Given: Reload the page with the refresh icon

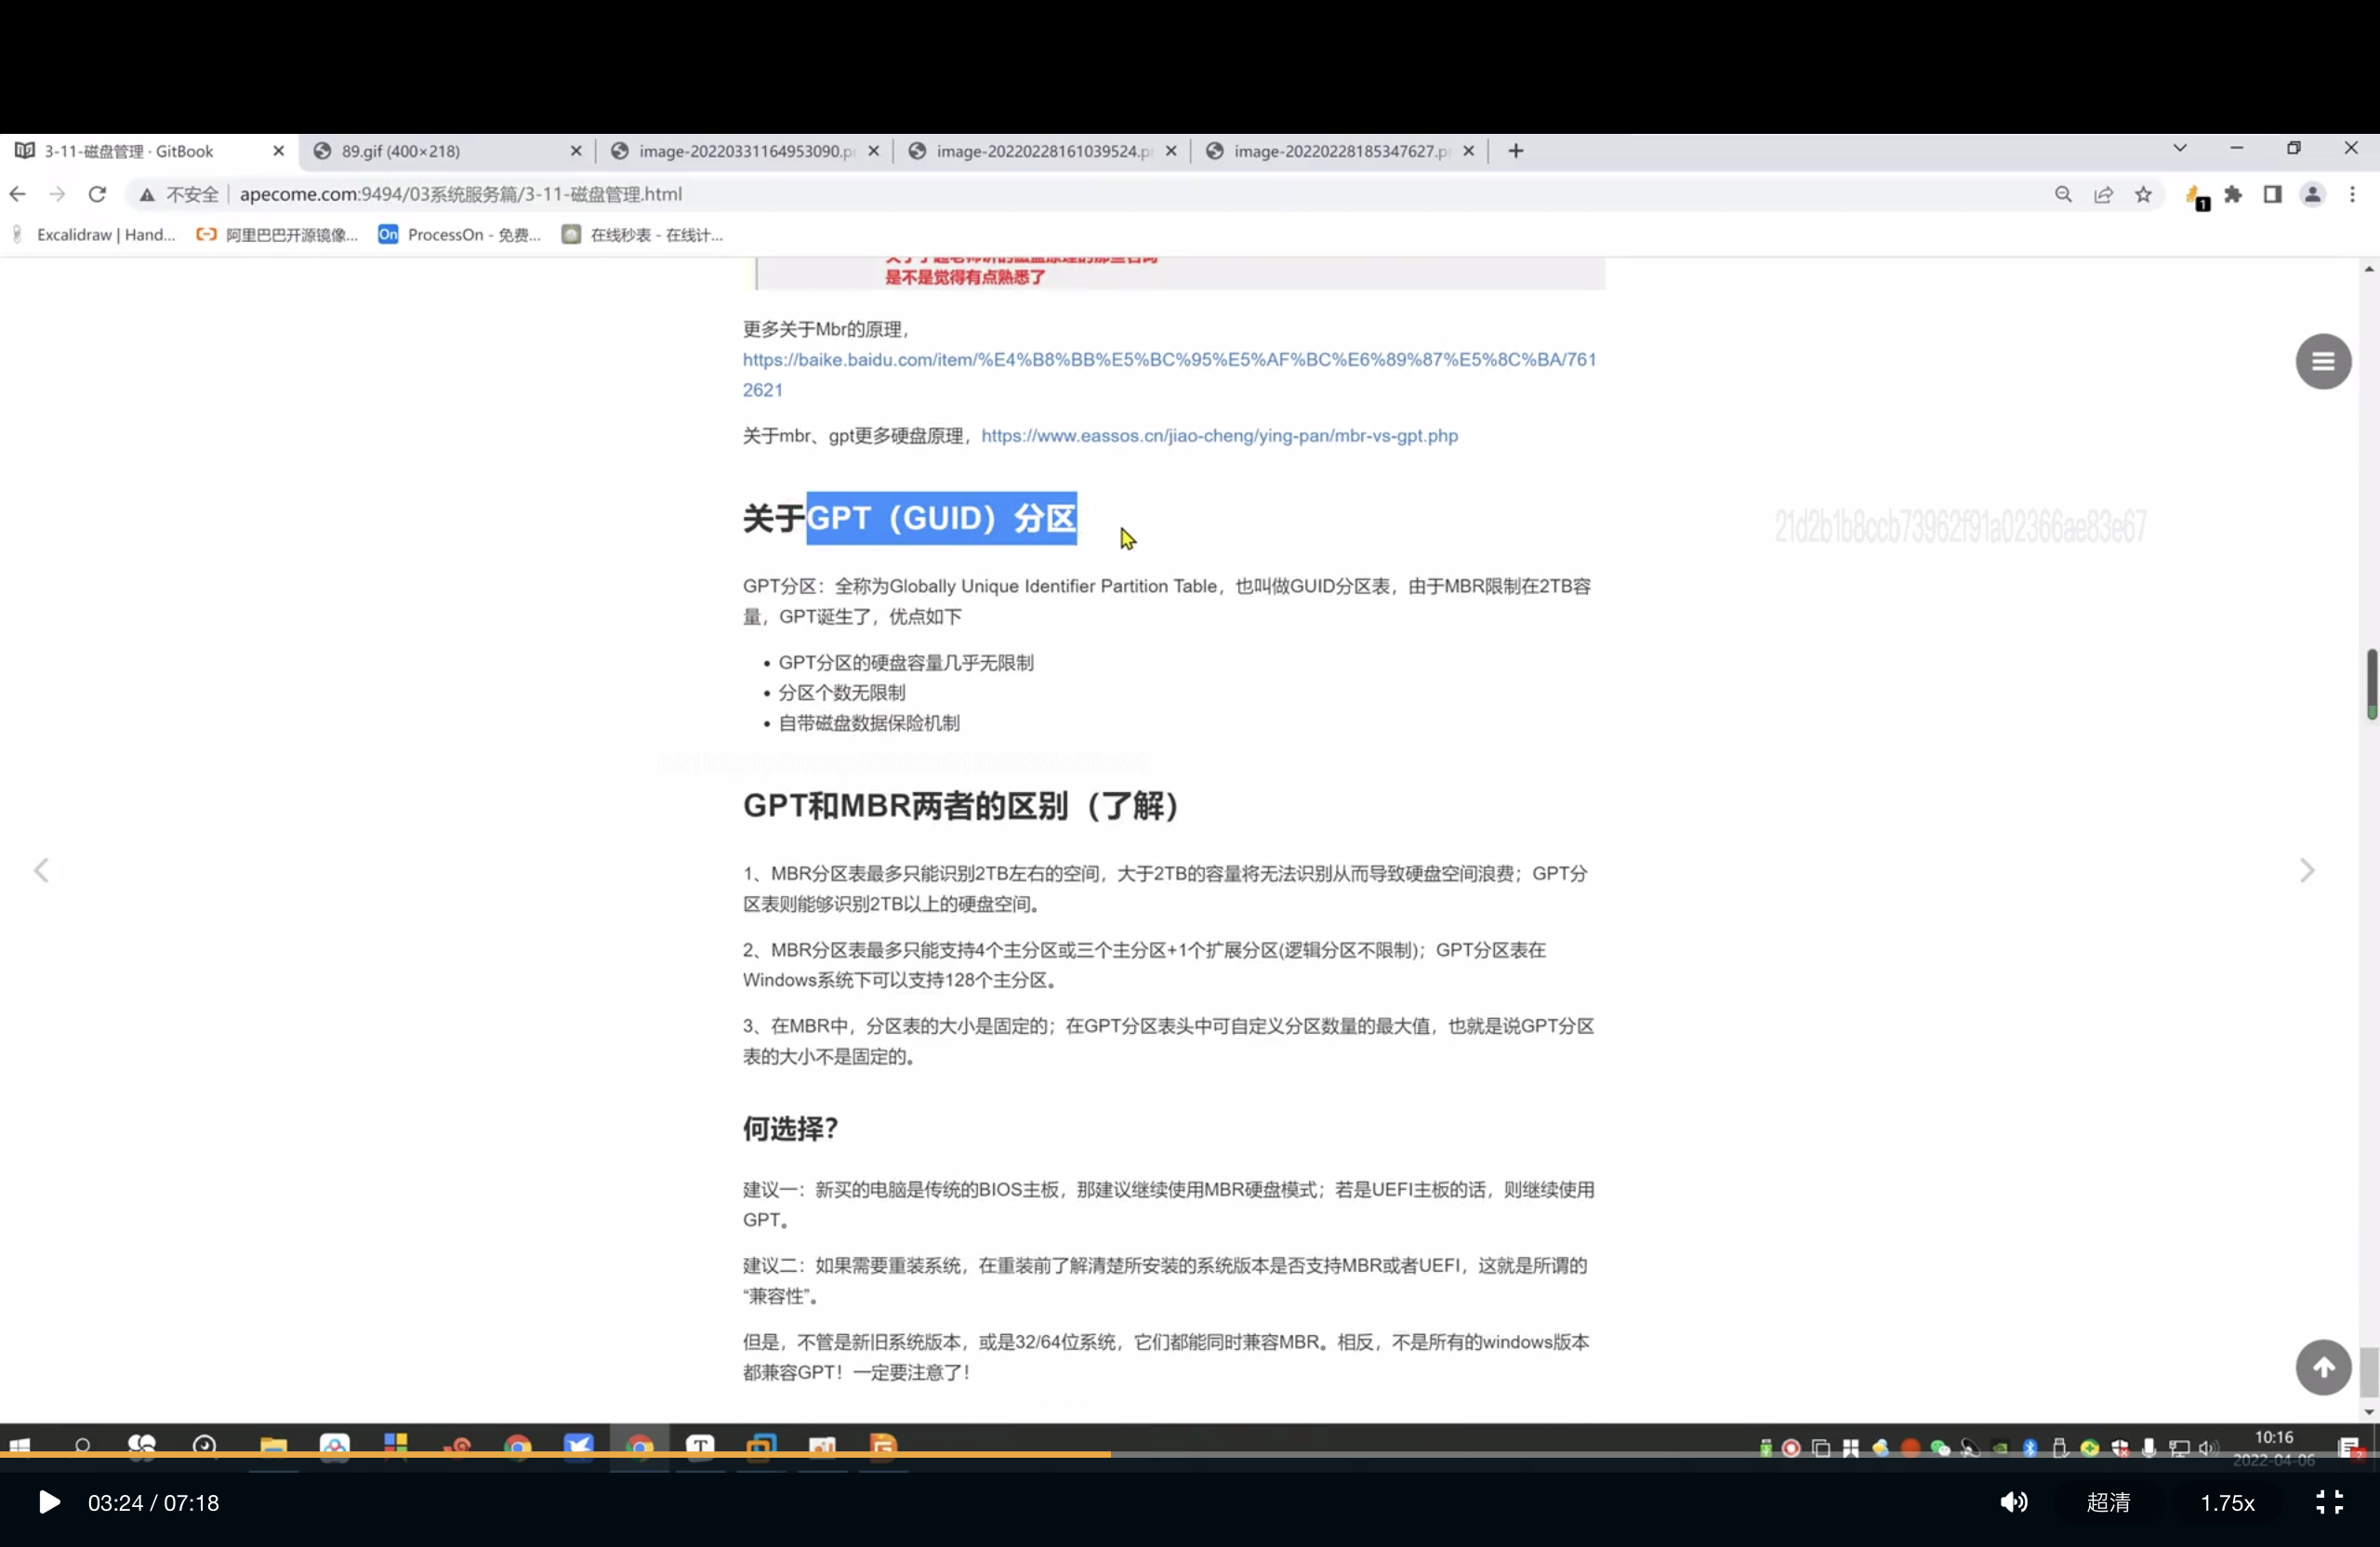Looking at the screenshot, I should (97, 194).
